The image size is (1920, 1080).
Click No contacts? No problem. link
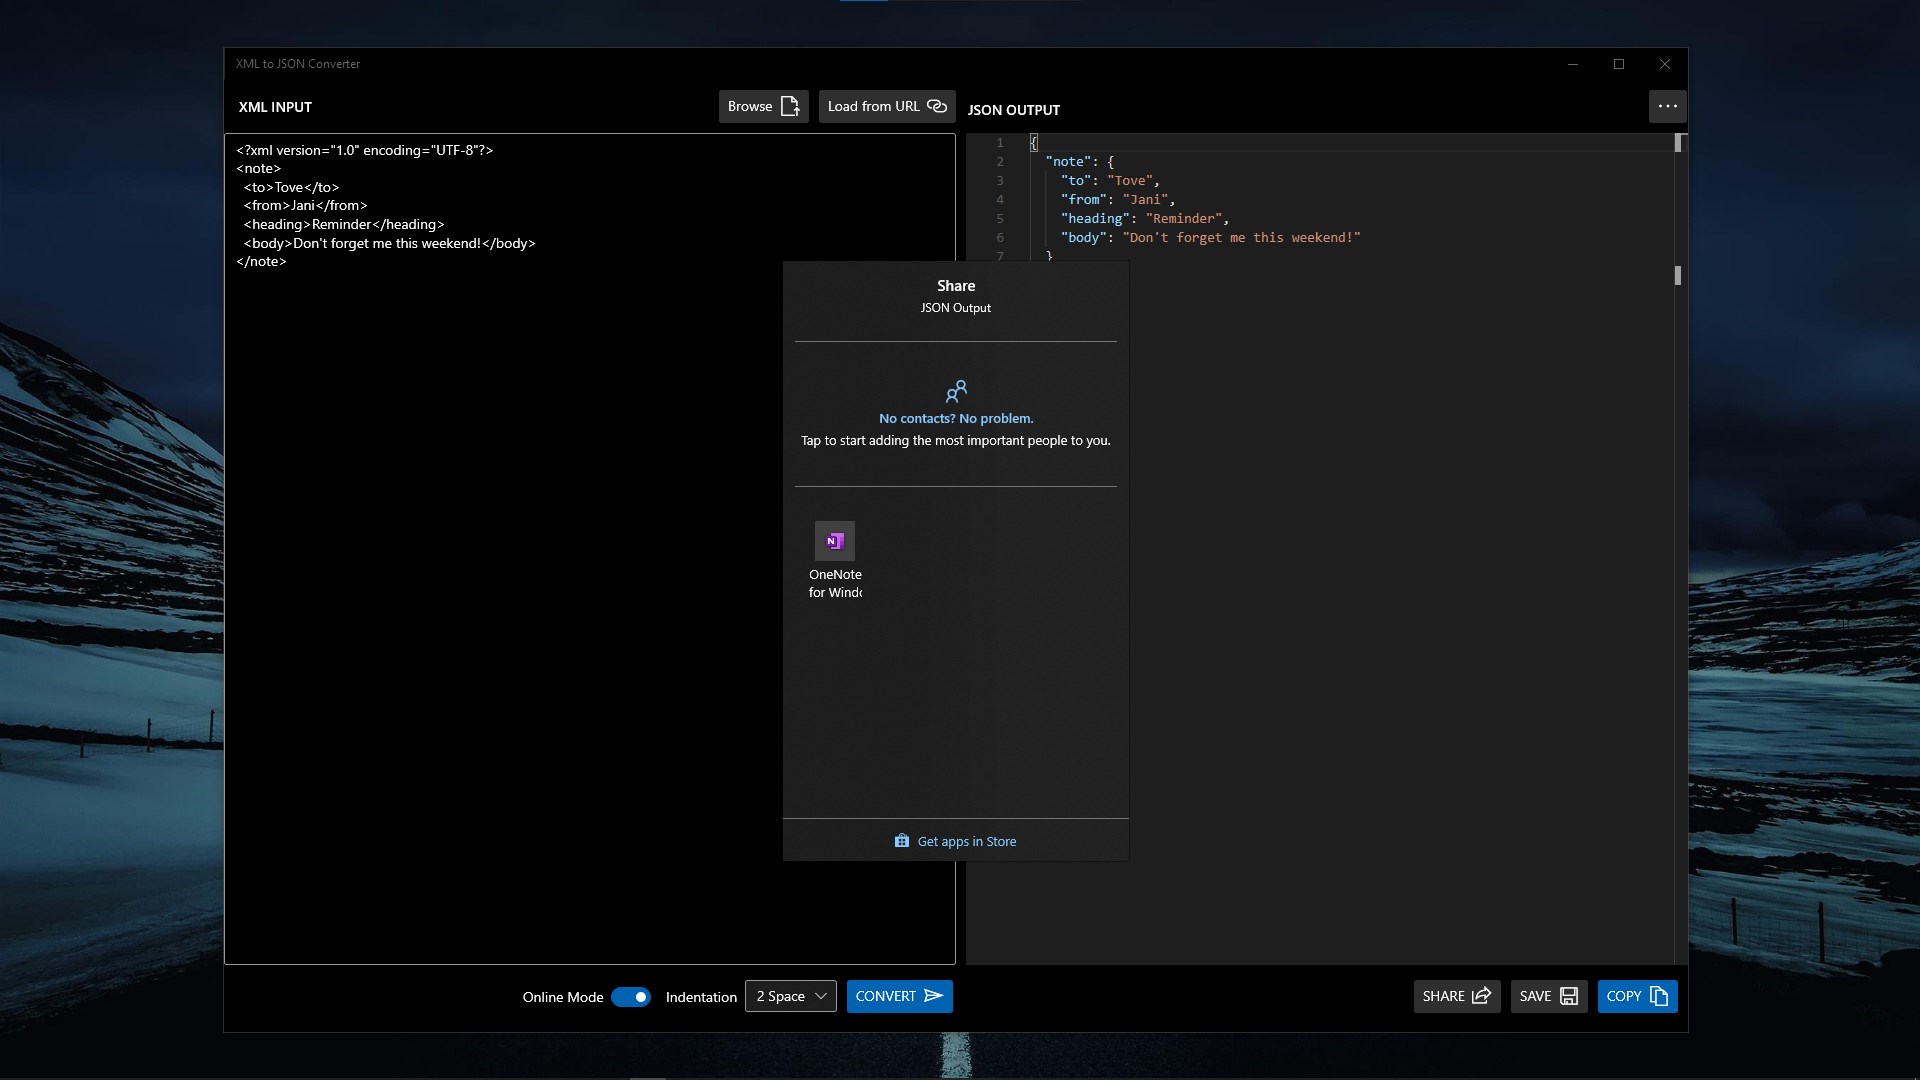[x=956, y=418]
